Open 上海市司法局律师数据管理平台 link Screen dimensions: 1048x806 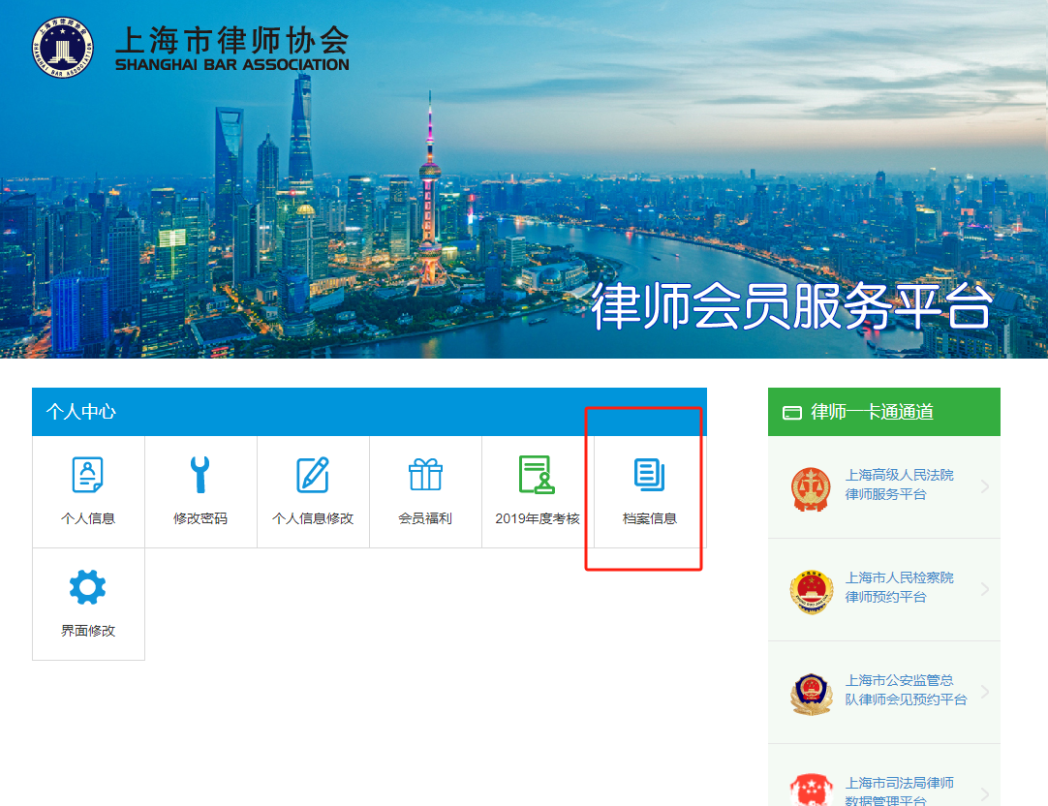899,791
